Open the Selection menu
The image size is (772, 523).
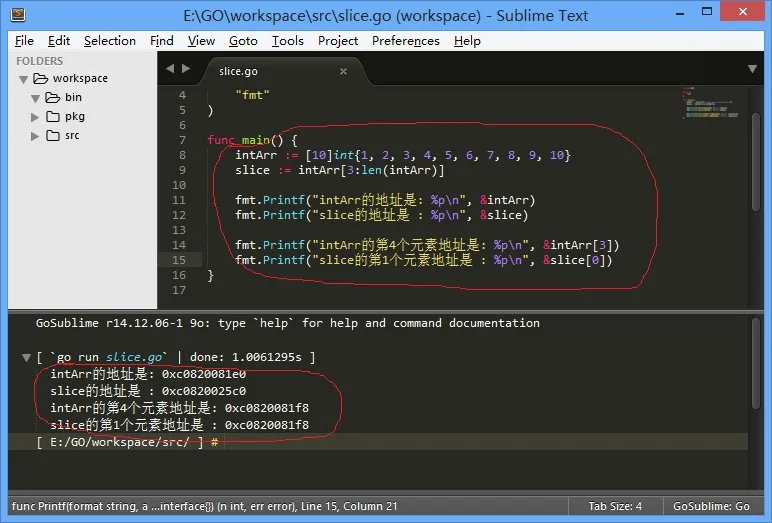click(x=110, y=41)
